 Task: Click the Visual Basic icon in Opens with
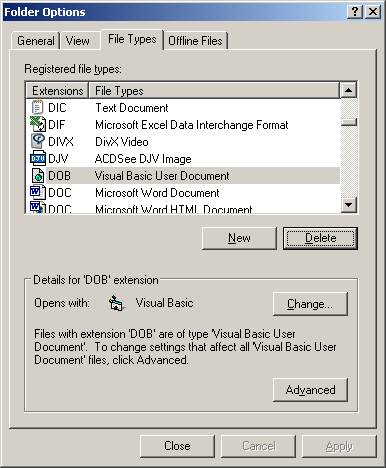117,303
